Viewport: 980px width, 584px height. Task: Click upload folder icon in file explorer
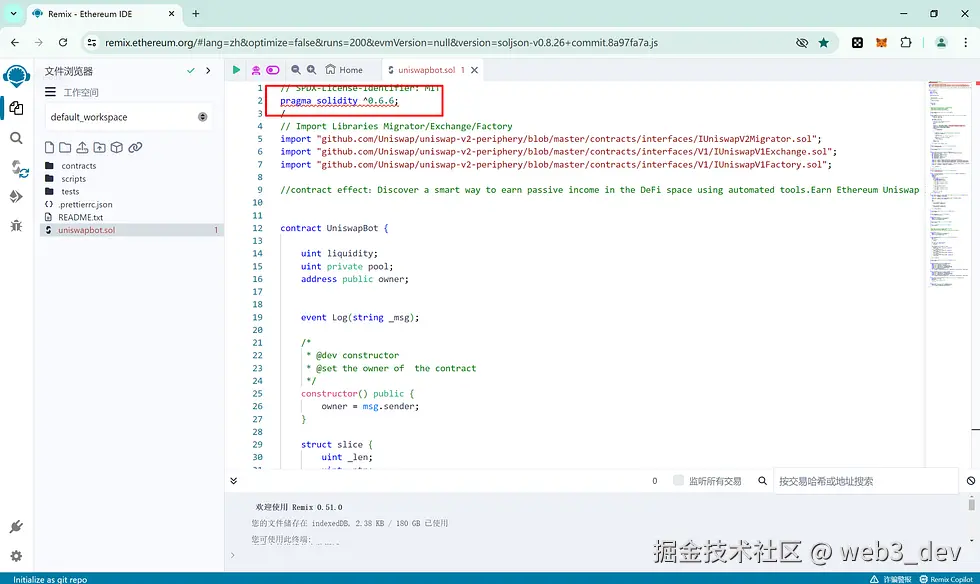99,148
